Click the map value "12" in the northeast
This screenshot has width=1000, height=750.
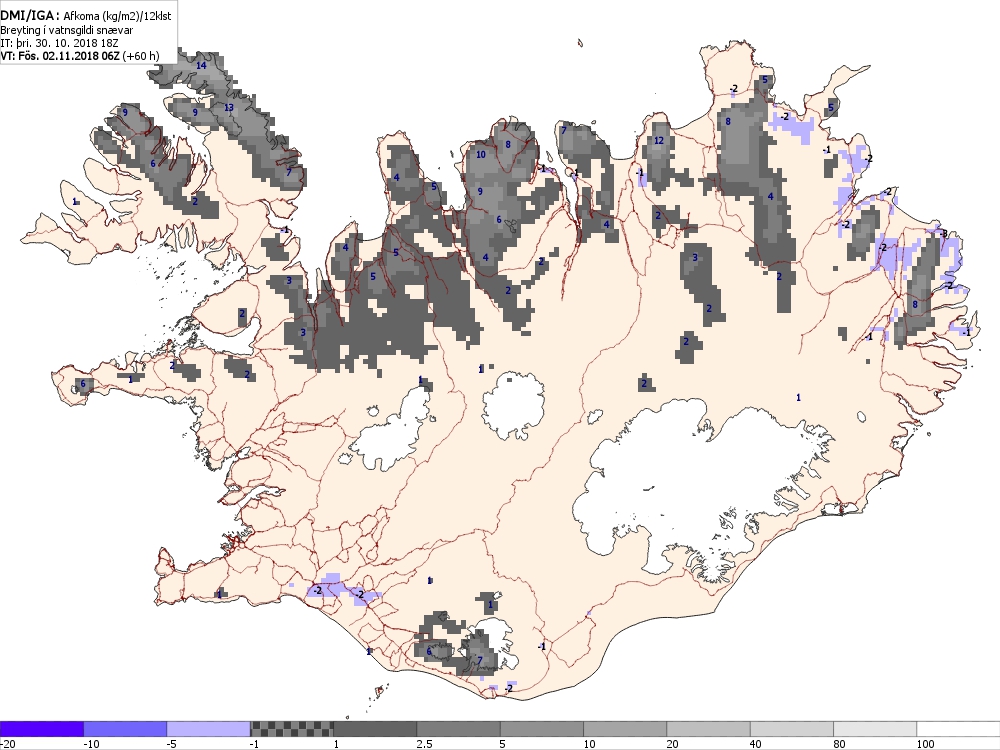[659, 140]
